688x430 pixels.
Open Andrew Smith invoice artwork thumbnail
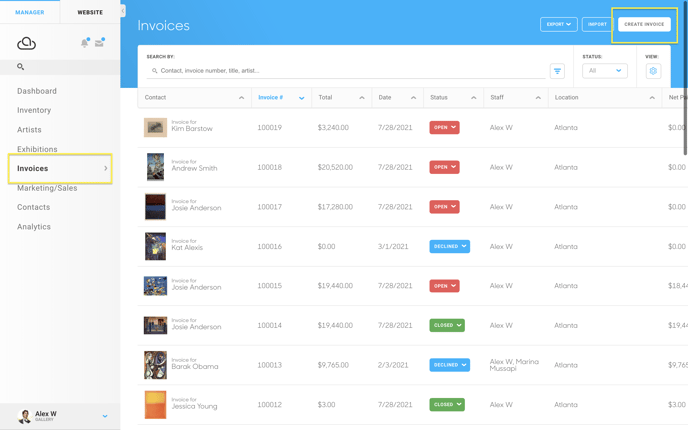[155, 167]
